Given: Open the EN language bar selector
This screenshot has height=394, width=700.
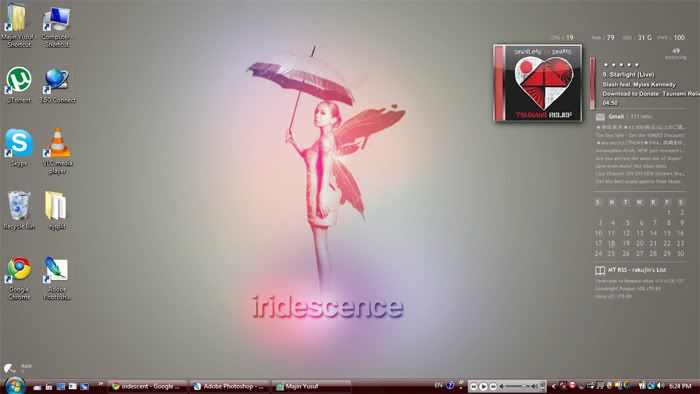Looking at the screenshot, I should point(438,385).
